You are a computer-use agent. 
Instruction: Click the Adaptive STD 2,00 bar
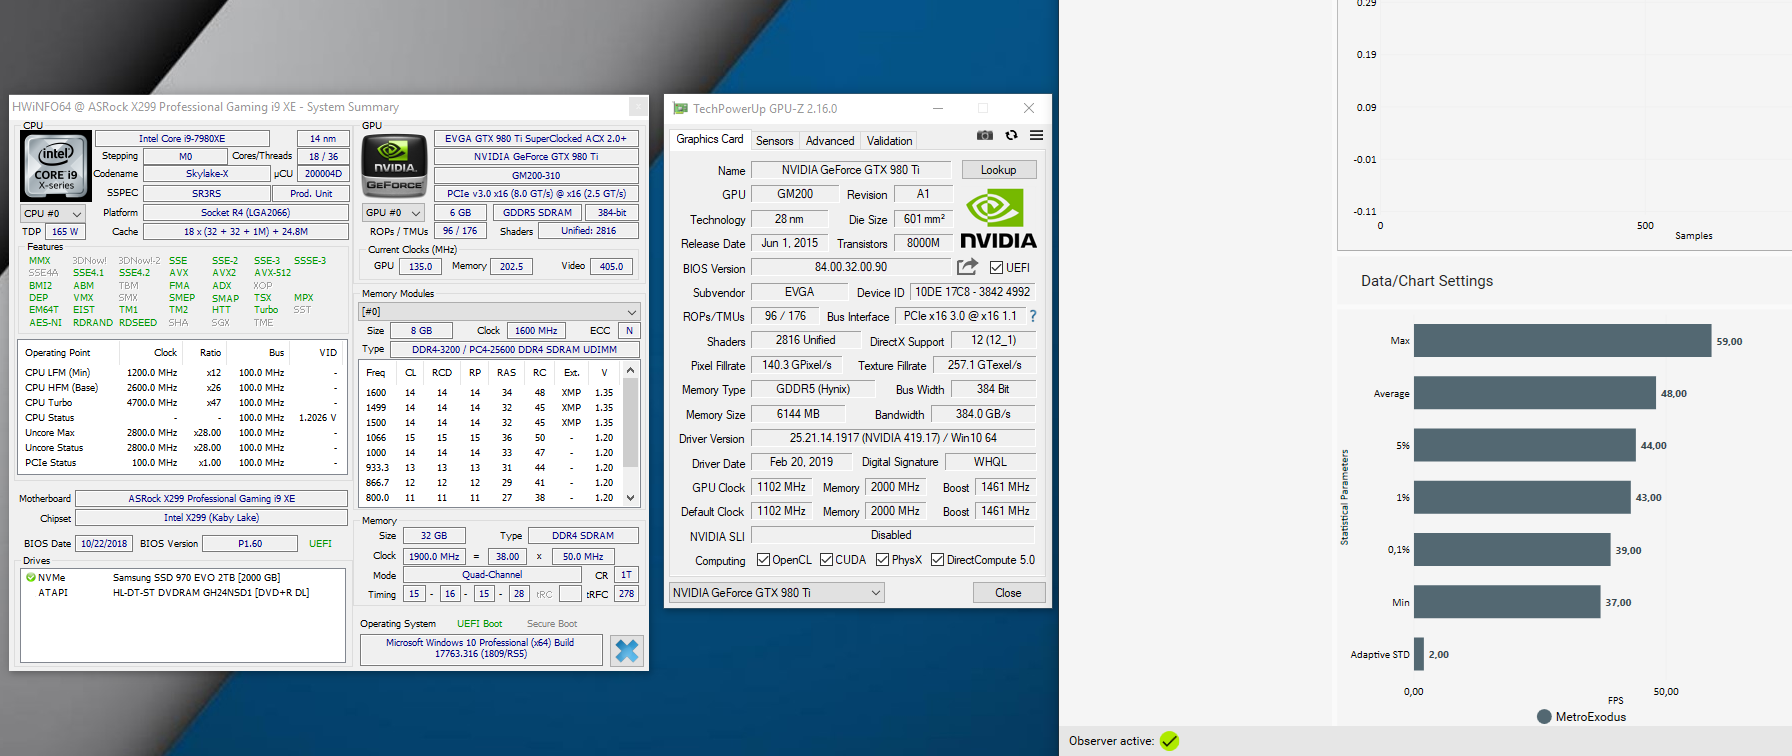[1419, 654]
